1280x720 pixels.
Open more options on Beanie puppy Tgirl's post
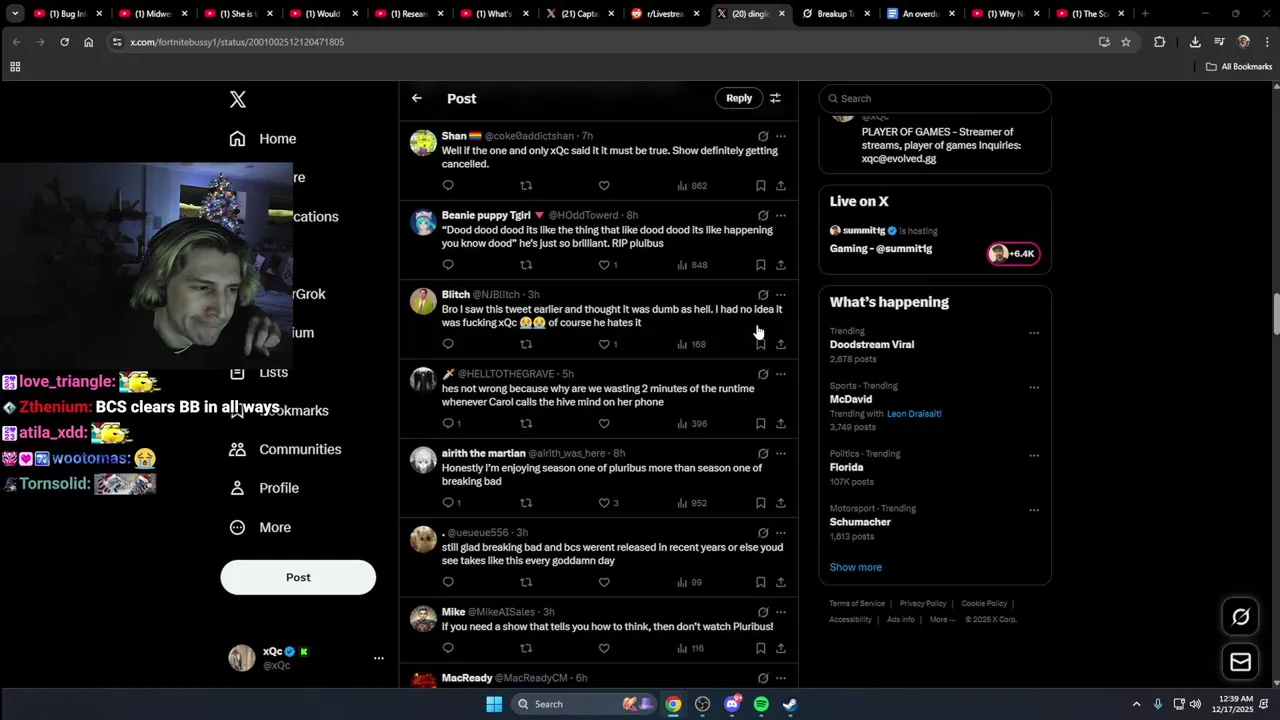click(x=781, y=215)
